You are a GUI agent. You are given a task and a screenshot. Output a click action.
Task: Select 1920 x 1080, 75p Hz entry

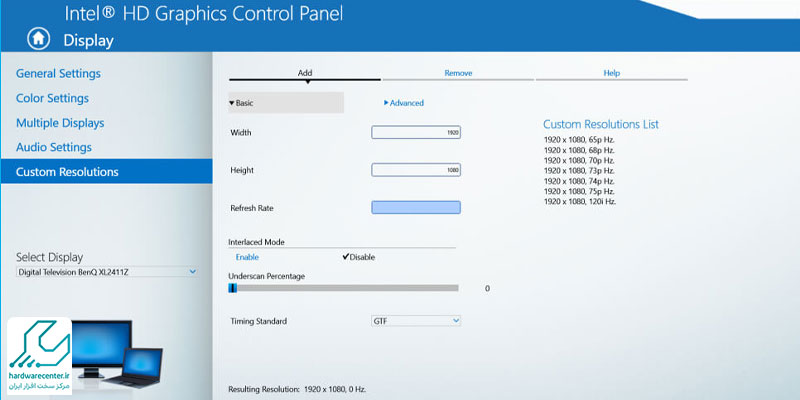click(579, 191)
